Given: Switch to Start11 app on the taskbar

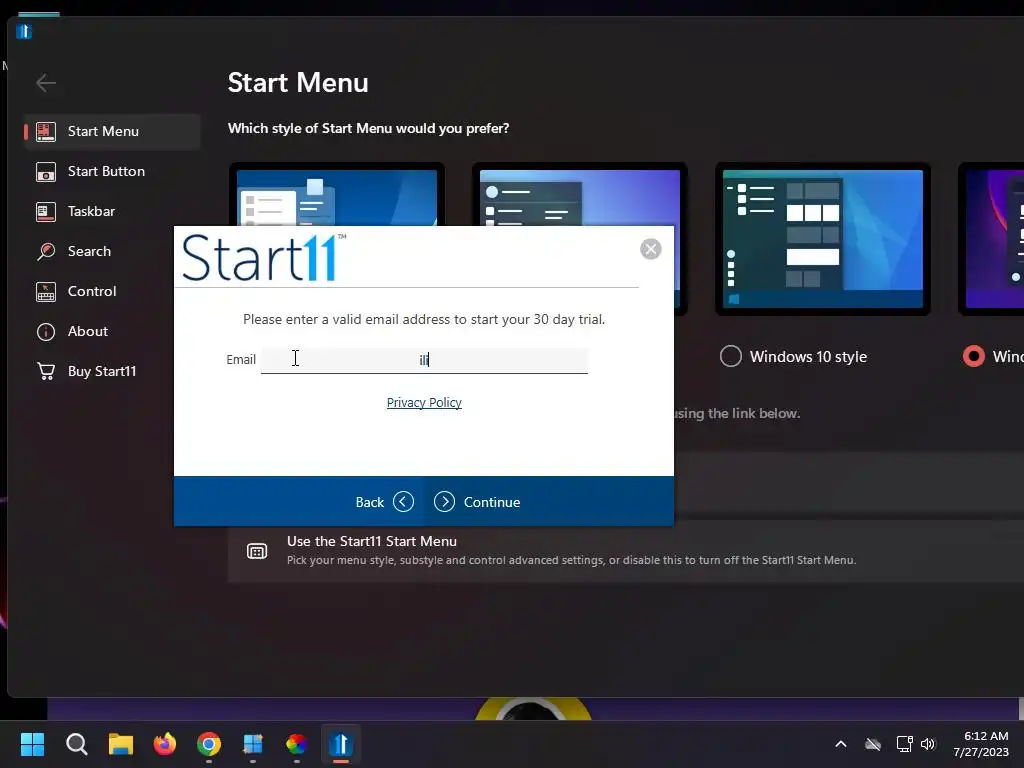Looking at the screenshot, I should [341, 744].
